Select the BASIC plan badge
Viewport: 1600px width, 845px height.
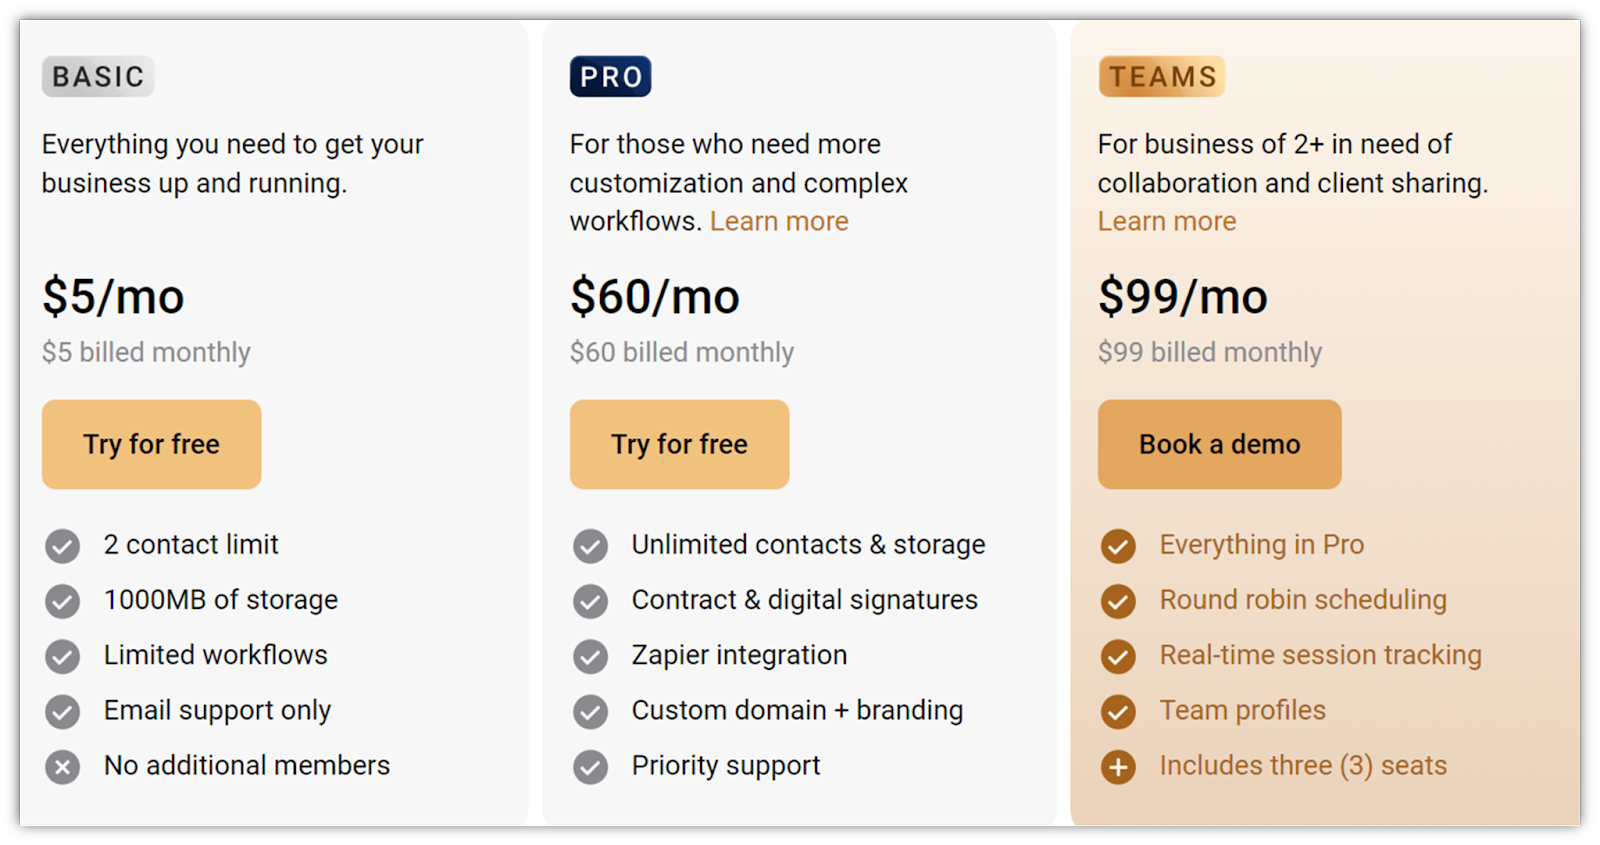click(x=98, y=76)
